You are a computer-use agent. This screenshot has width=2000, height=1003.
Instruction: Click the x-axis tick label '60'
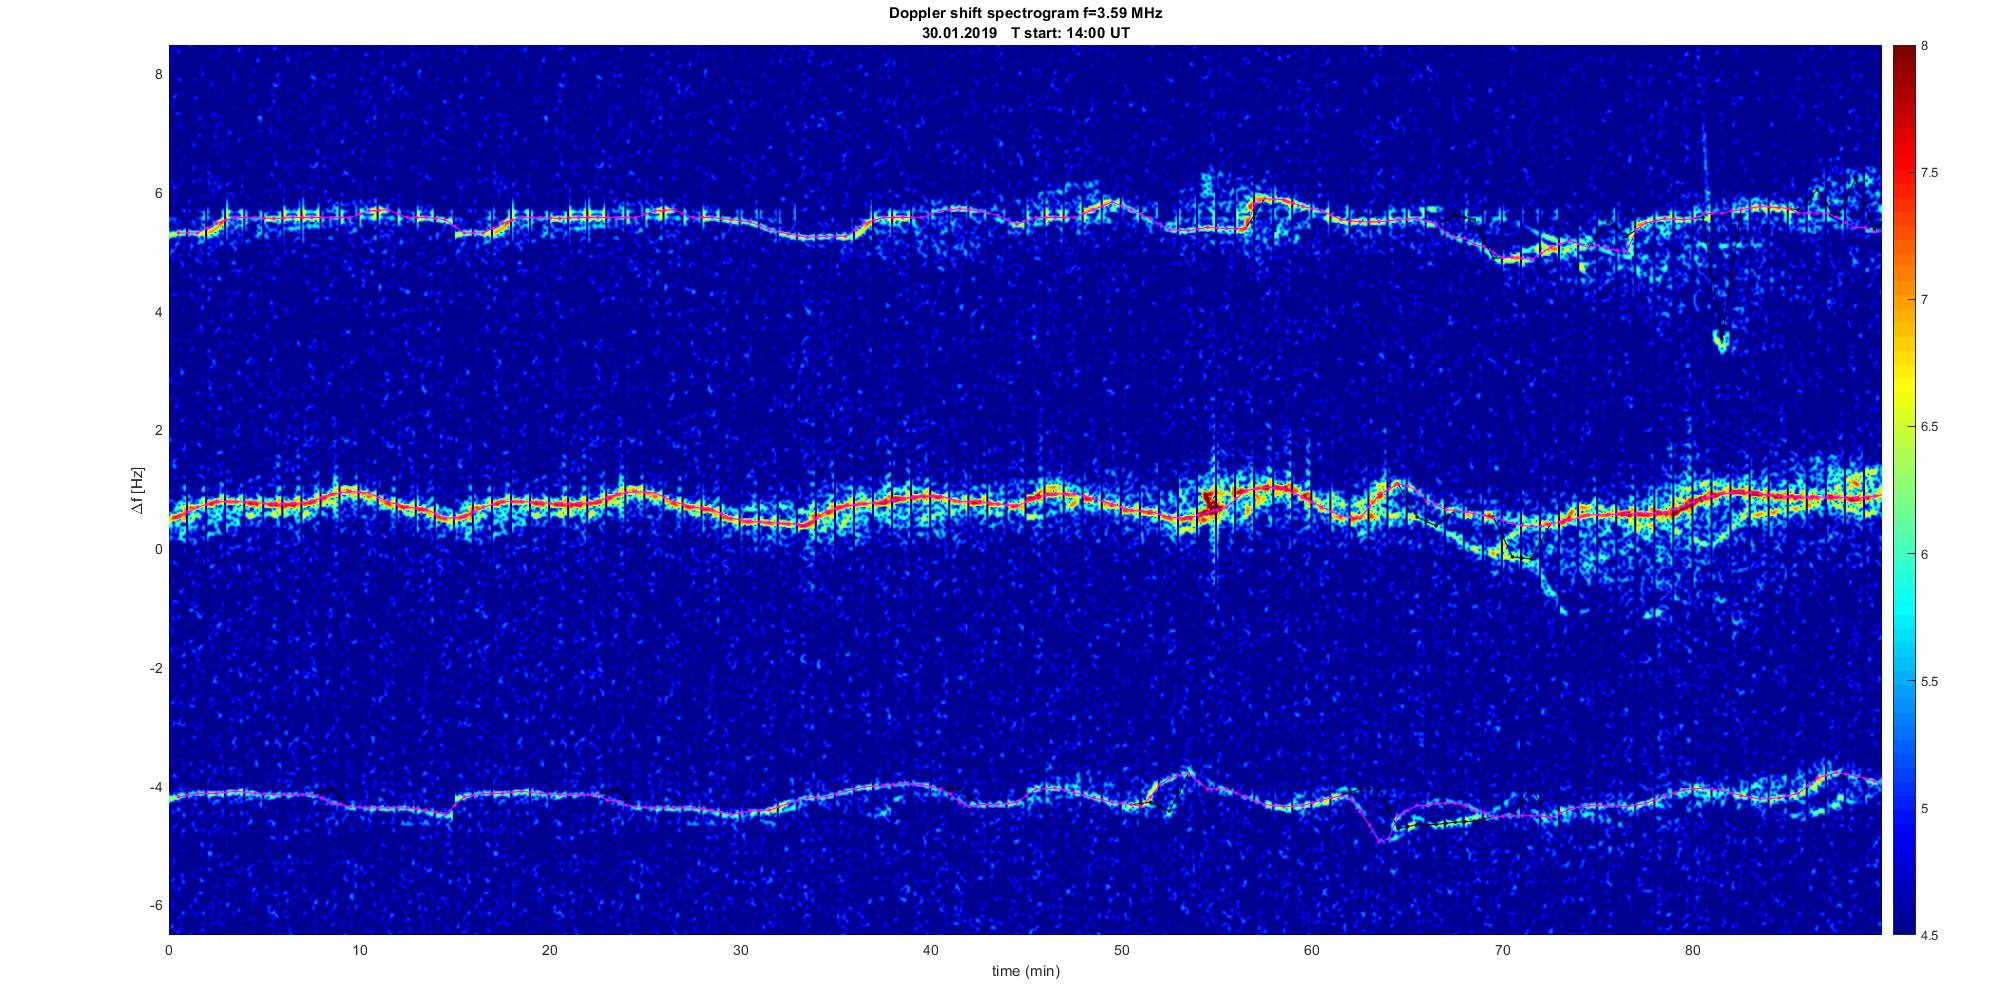click(1311, 950)
